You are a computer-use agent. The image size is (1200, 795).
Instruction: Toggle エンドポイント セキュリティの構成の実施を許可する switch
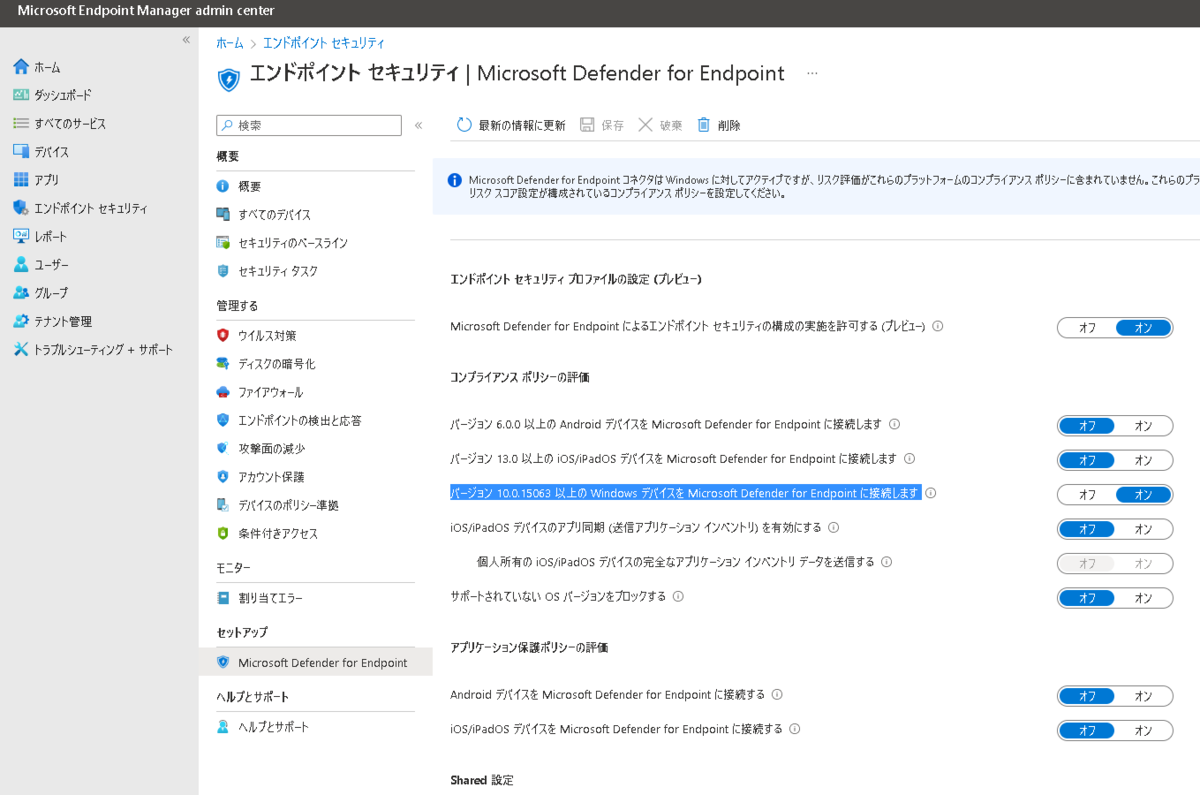[x=1115, y=327]
